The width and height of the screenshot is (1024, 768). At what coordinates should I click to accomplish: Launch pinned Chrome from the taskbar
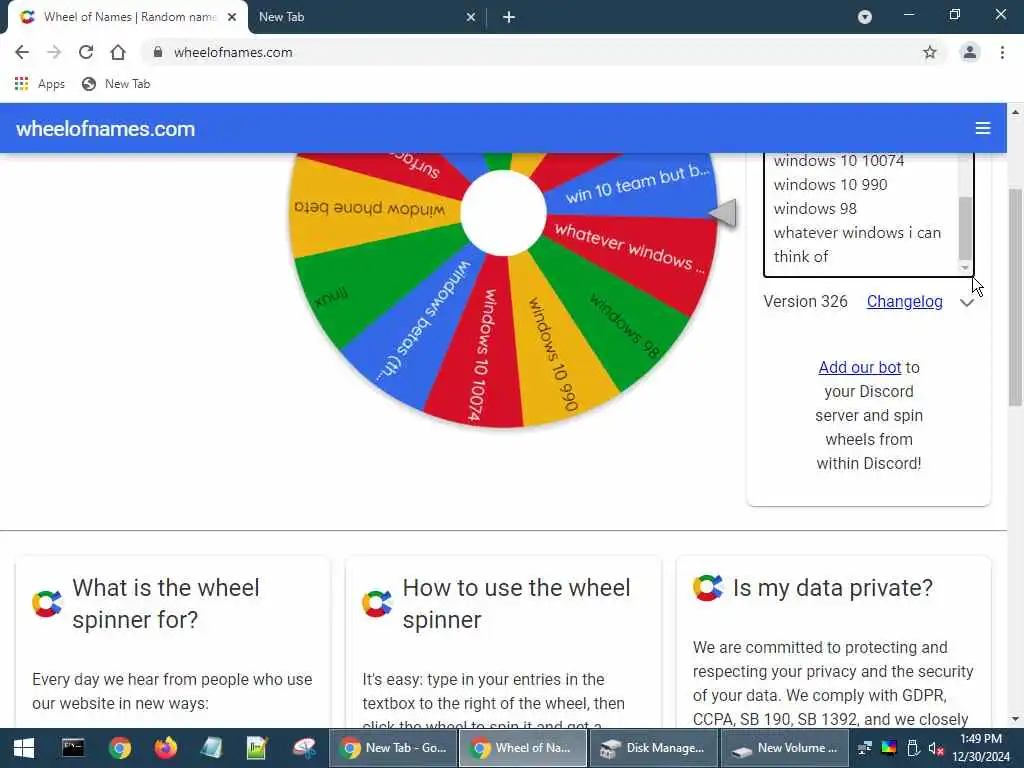pyautogui.click(x=120, y=748)
